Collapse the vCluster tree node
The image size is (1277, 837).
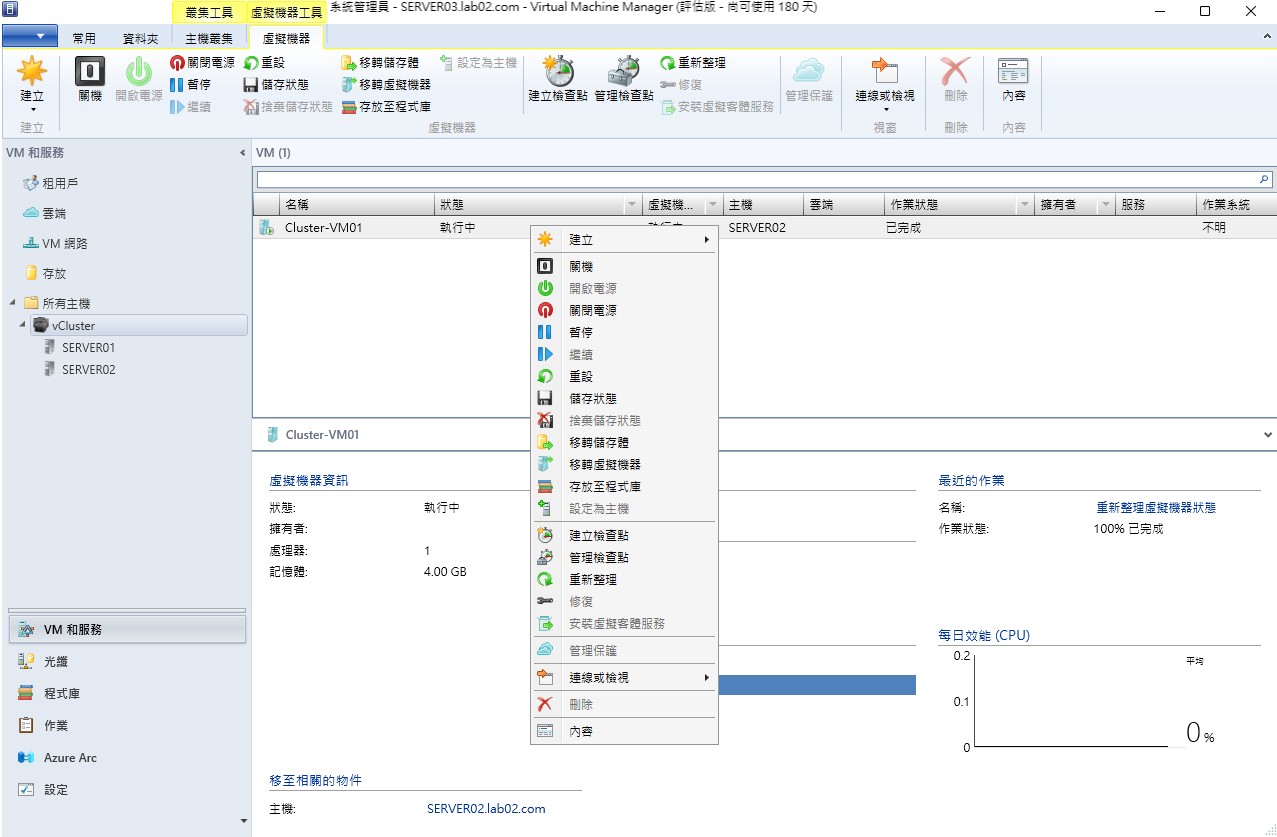pyautogui.click(x=22, y=326)
